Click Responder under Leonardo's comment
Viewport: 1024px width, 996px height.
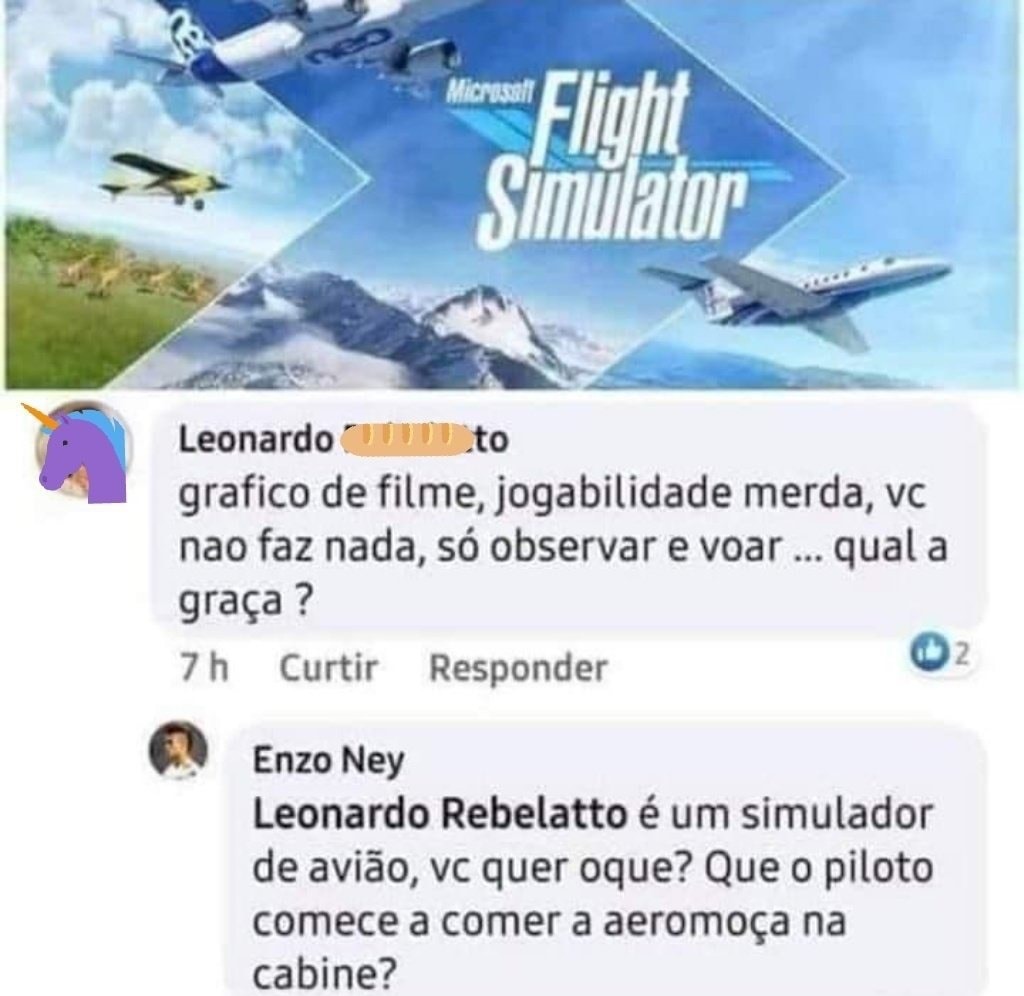(519, 667)
